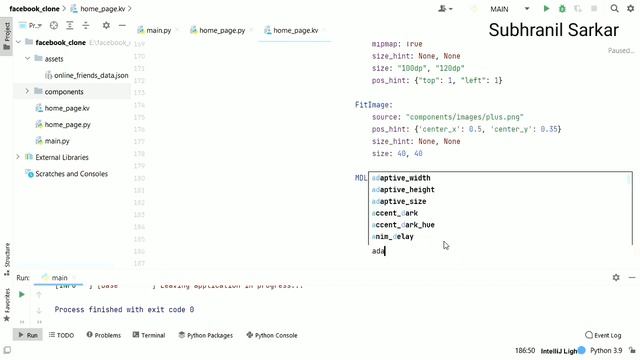Choose adaptive_height completion suggestion
Screen dimensions: 640x360
click(x=403, y=190)
